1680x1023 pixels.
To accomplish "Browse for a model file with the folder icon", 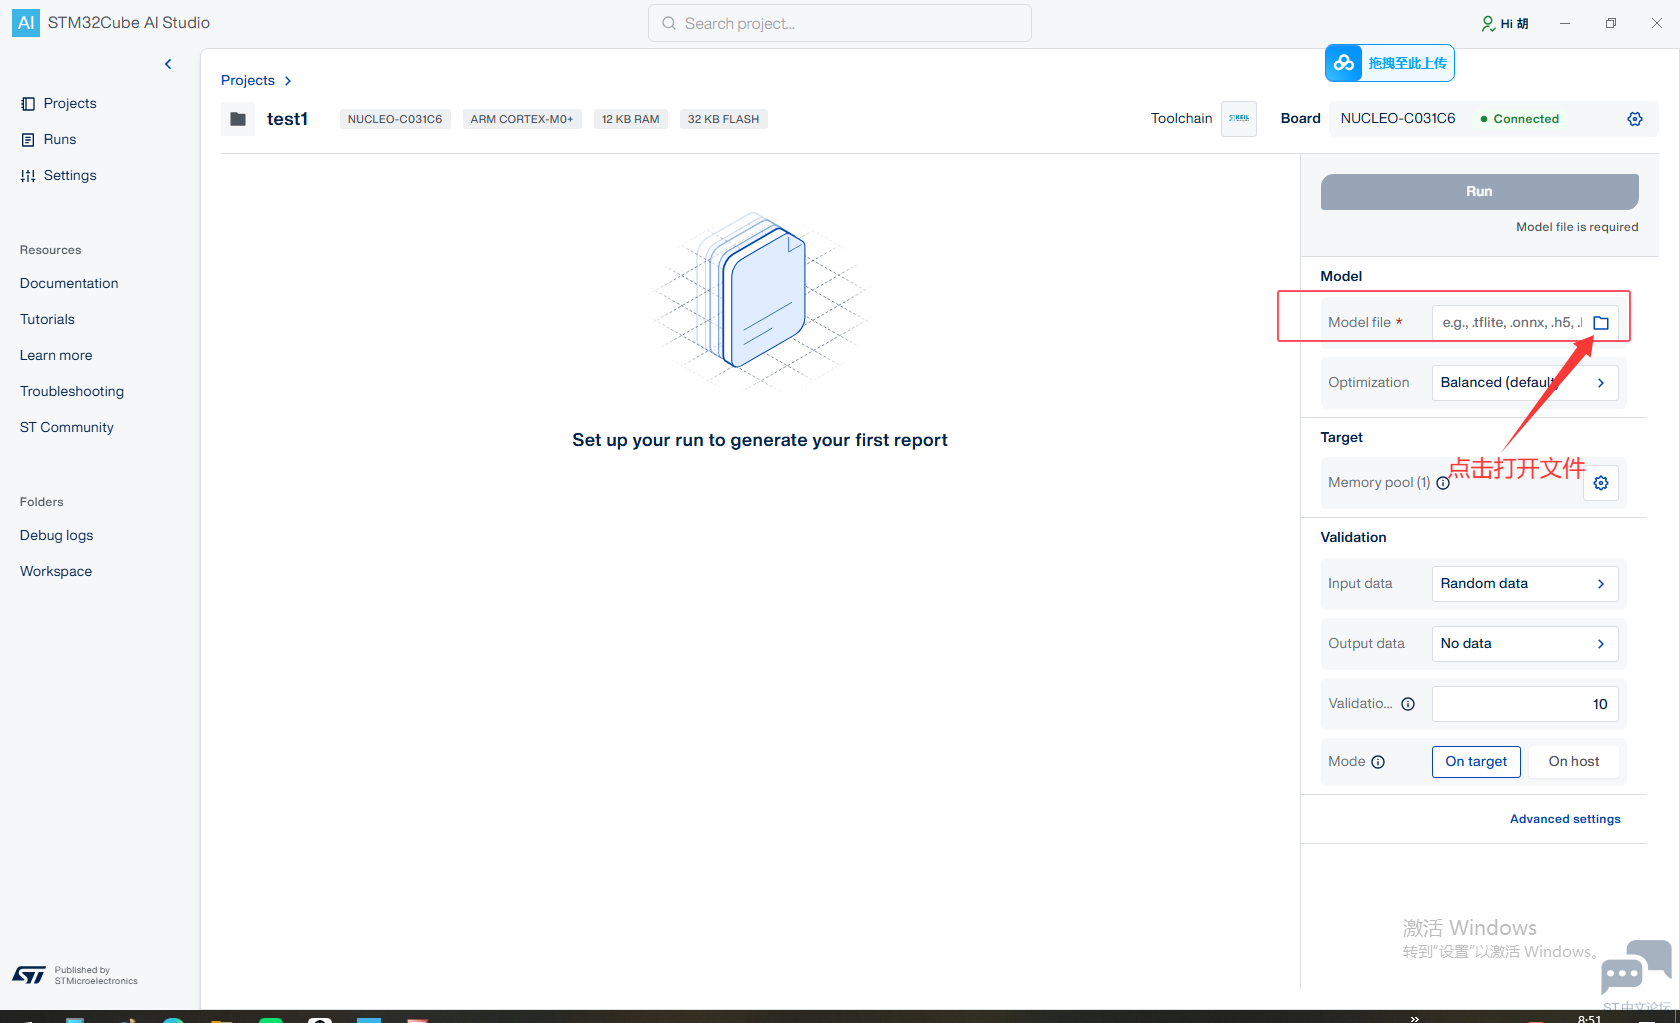I will tap(1601, 323).
